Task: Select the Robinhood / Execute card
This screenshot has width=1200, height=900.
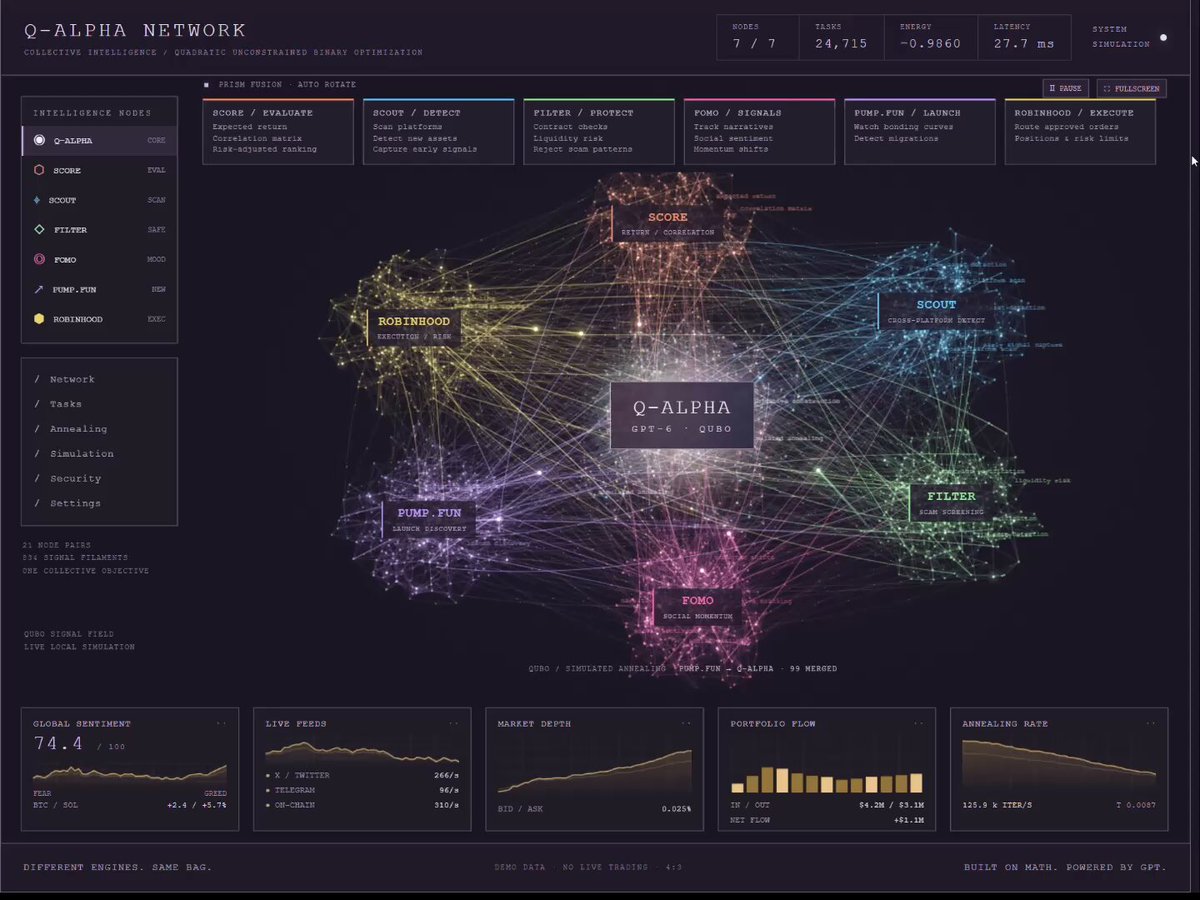Action: pos(1080,131)
